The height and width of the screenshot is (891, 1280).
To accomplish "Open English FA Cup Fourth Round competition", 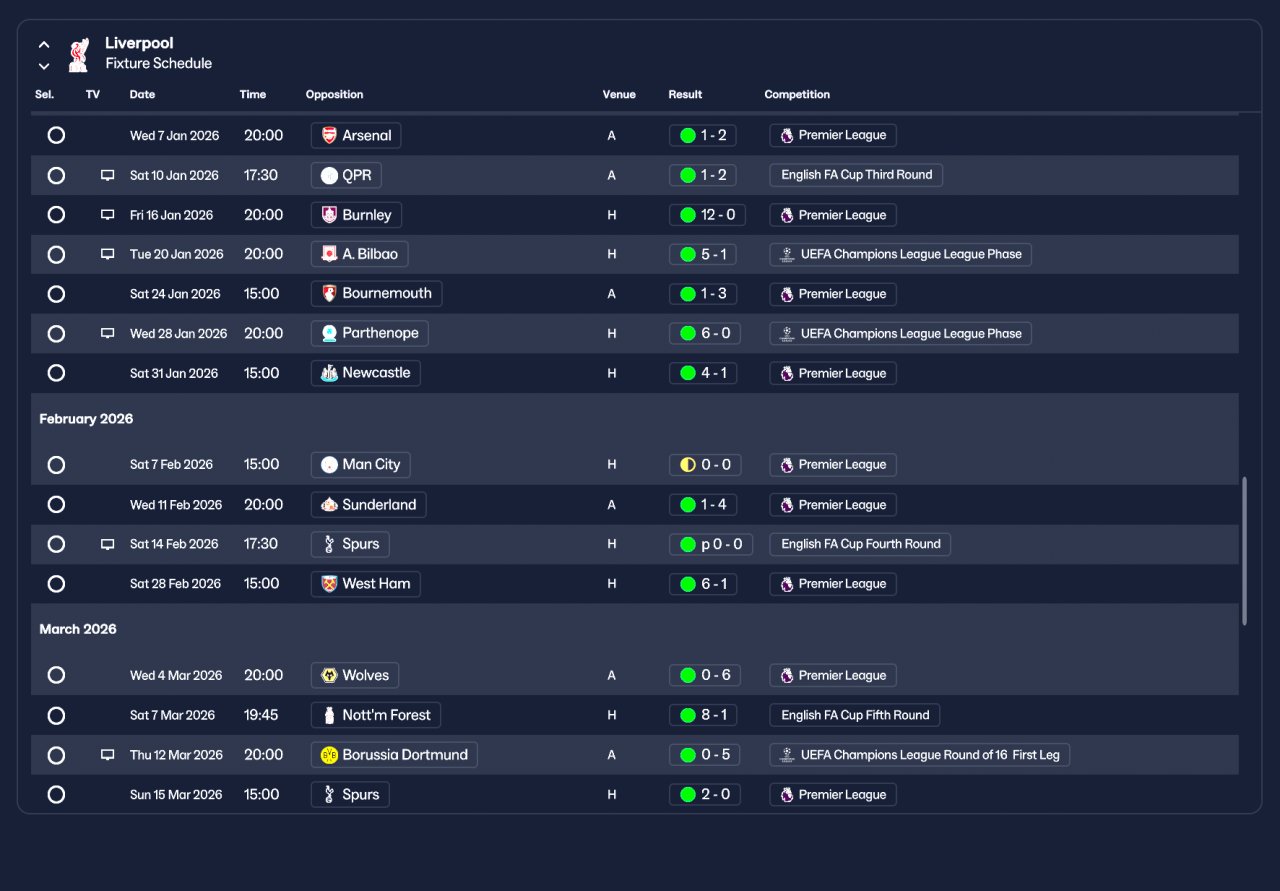I will (860, 544).
